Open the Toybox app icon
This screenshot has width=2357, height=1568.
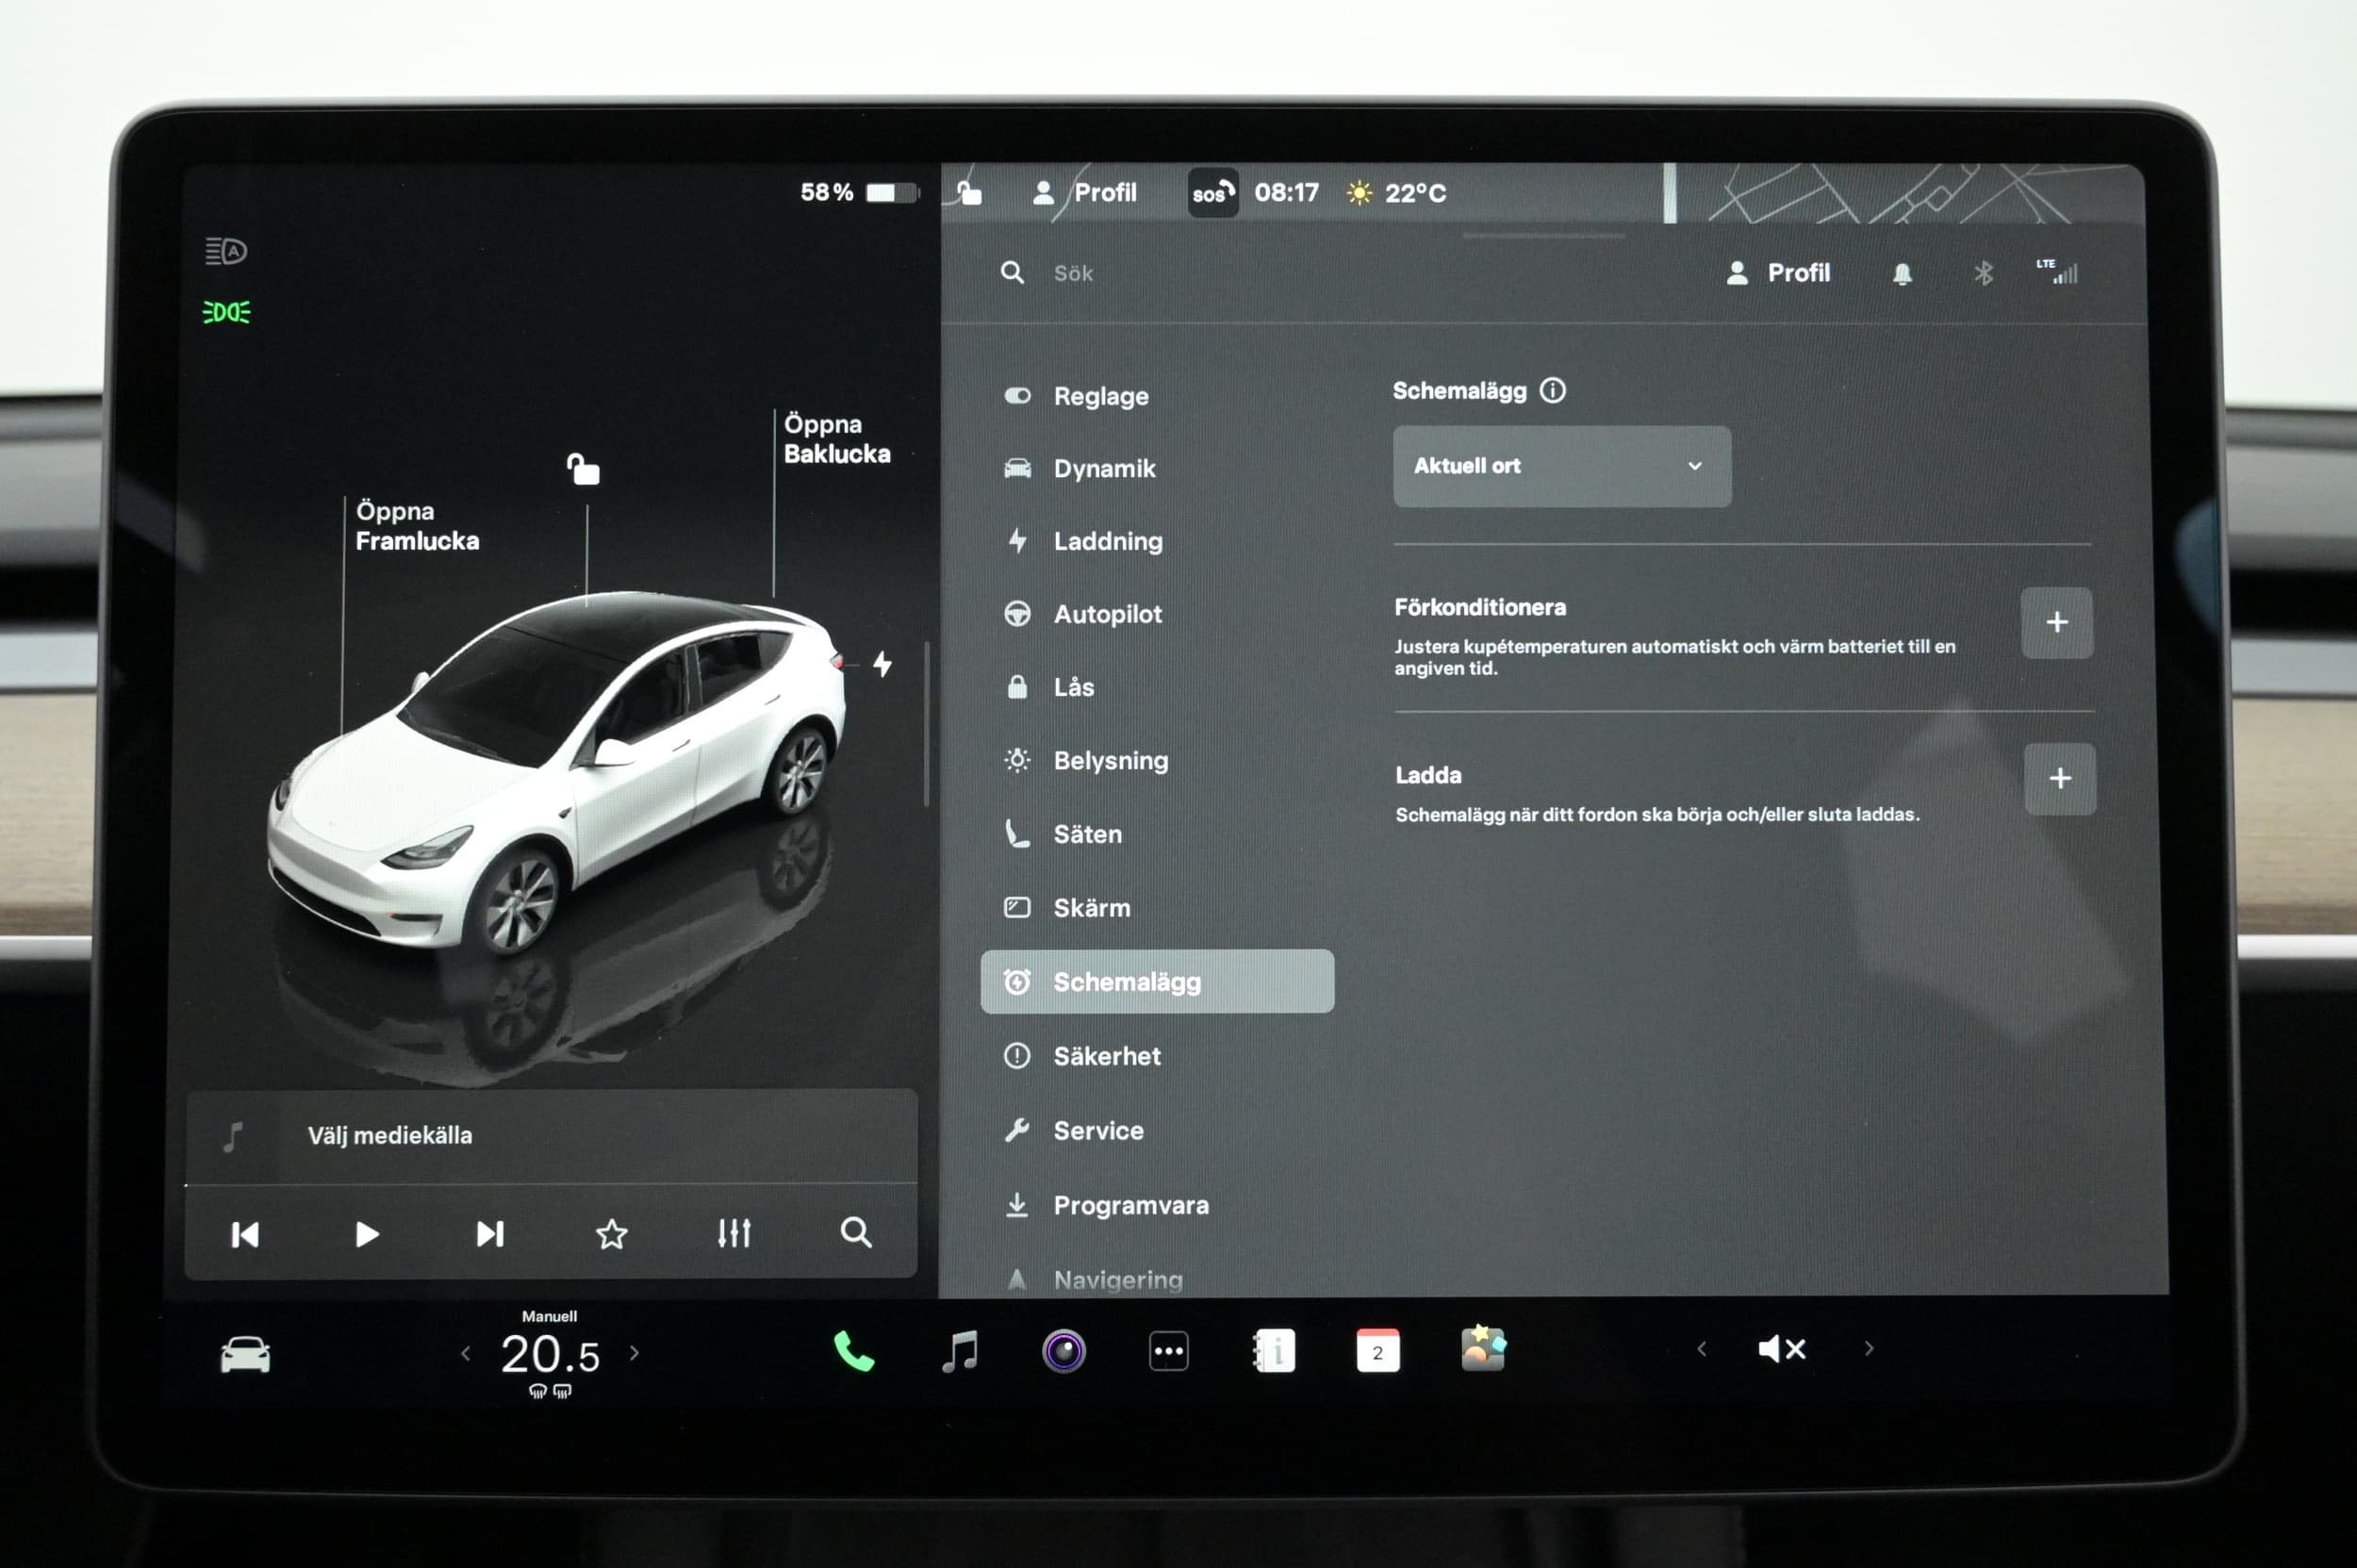(x=1483, y=1349)
